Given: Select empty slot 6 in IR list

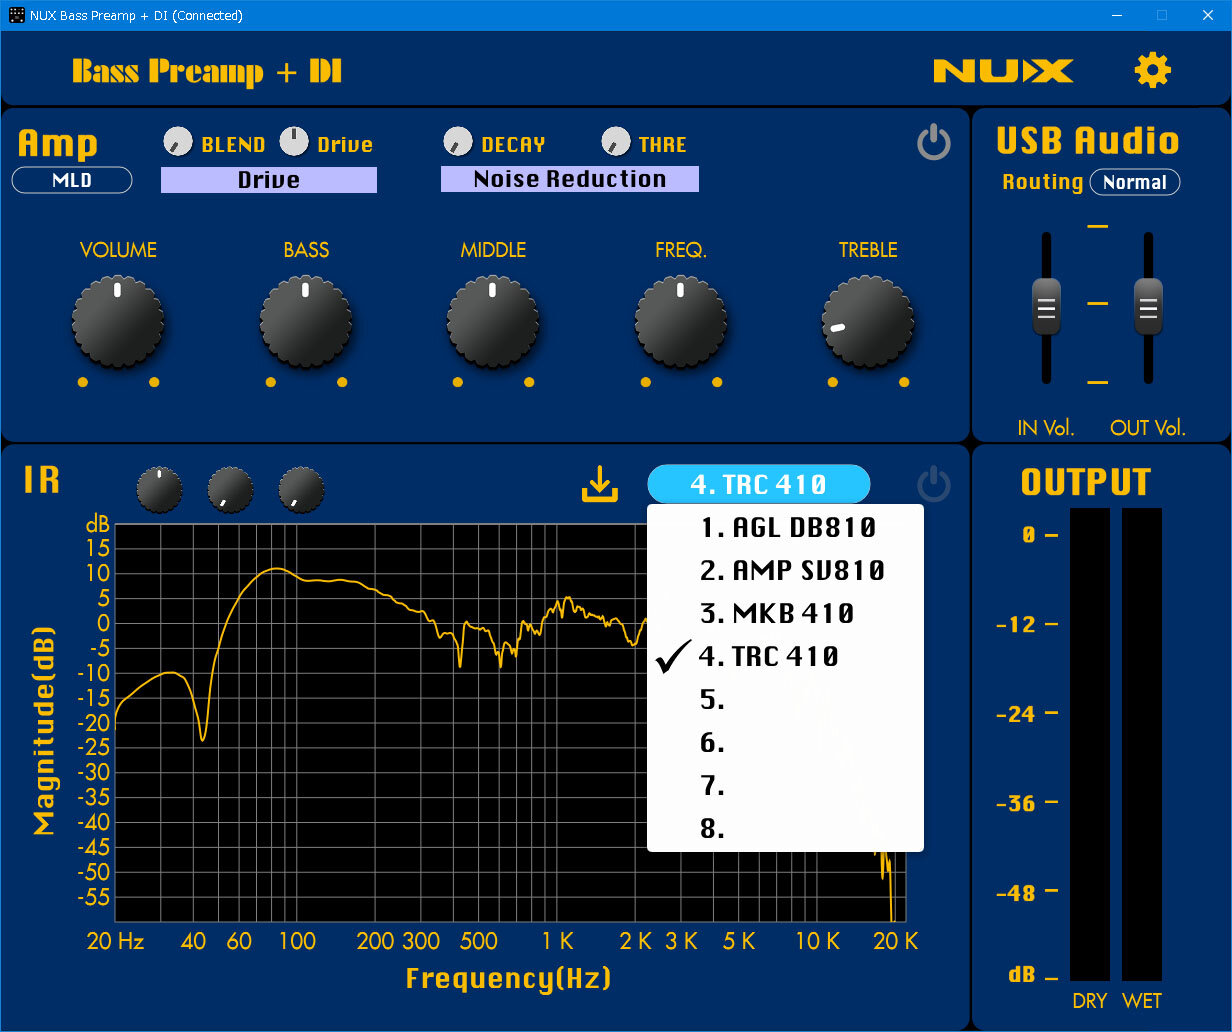Looking at the screenshot, I should 785,743.
